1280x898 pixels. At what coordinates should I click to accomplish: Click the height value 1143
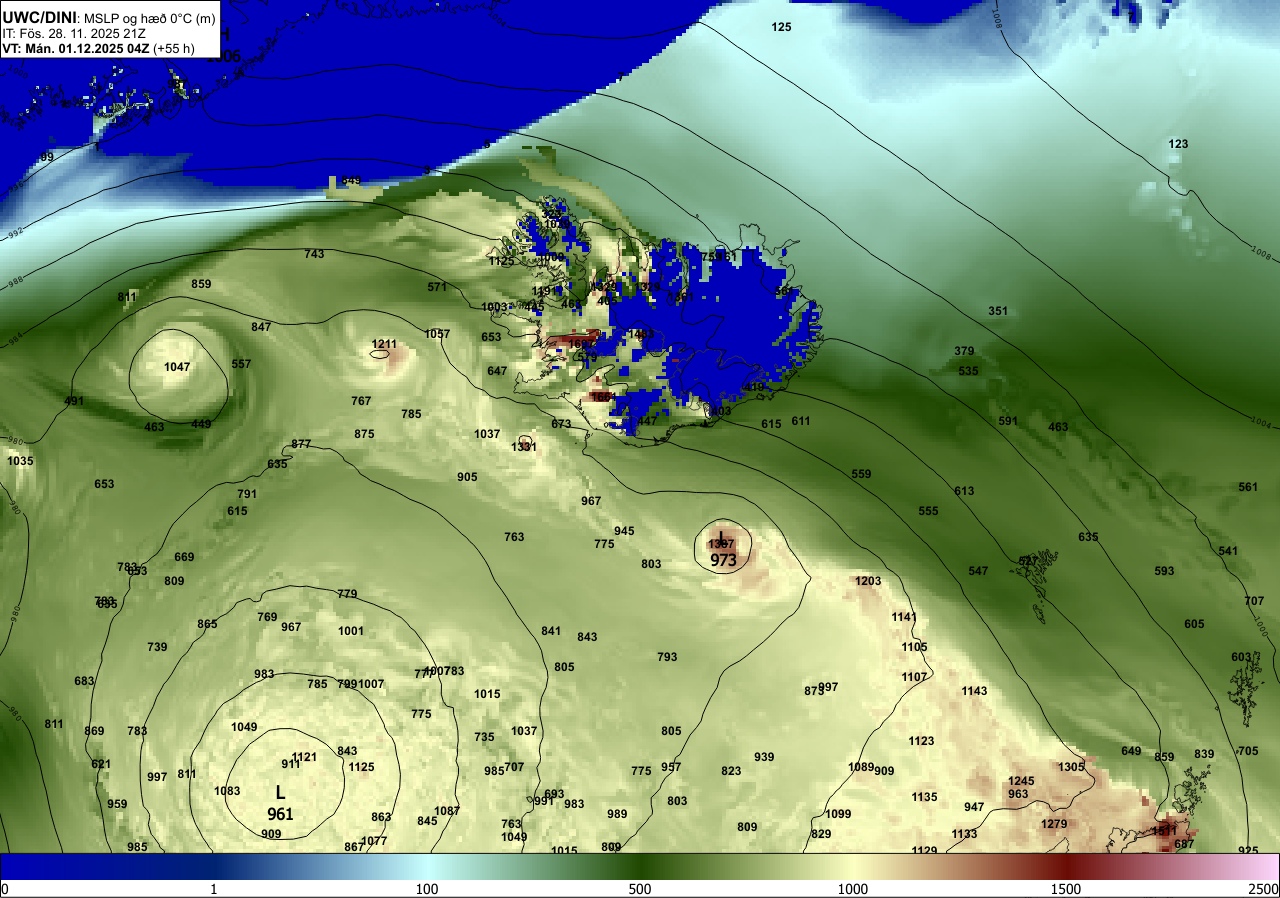coord(974,691)
